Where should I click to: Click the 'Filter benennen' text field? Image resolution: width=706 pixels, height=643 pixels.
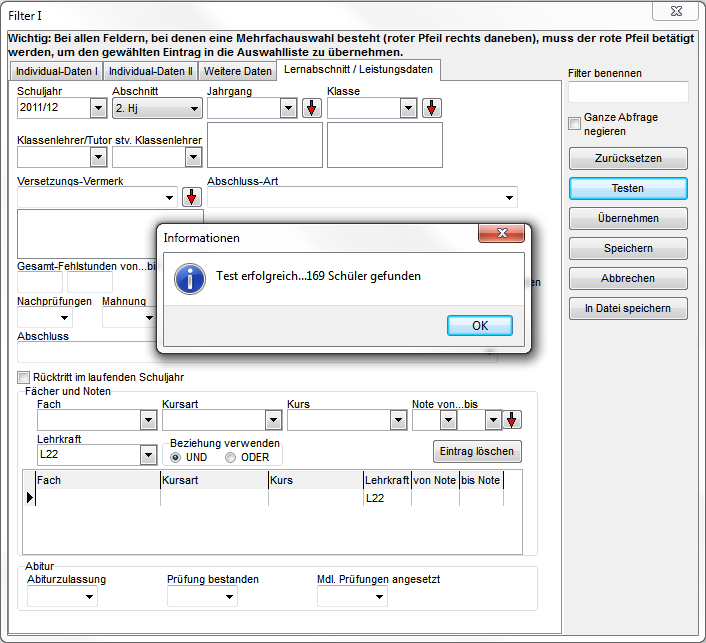click(x=628, y=93)
